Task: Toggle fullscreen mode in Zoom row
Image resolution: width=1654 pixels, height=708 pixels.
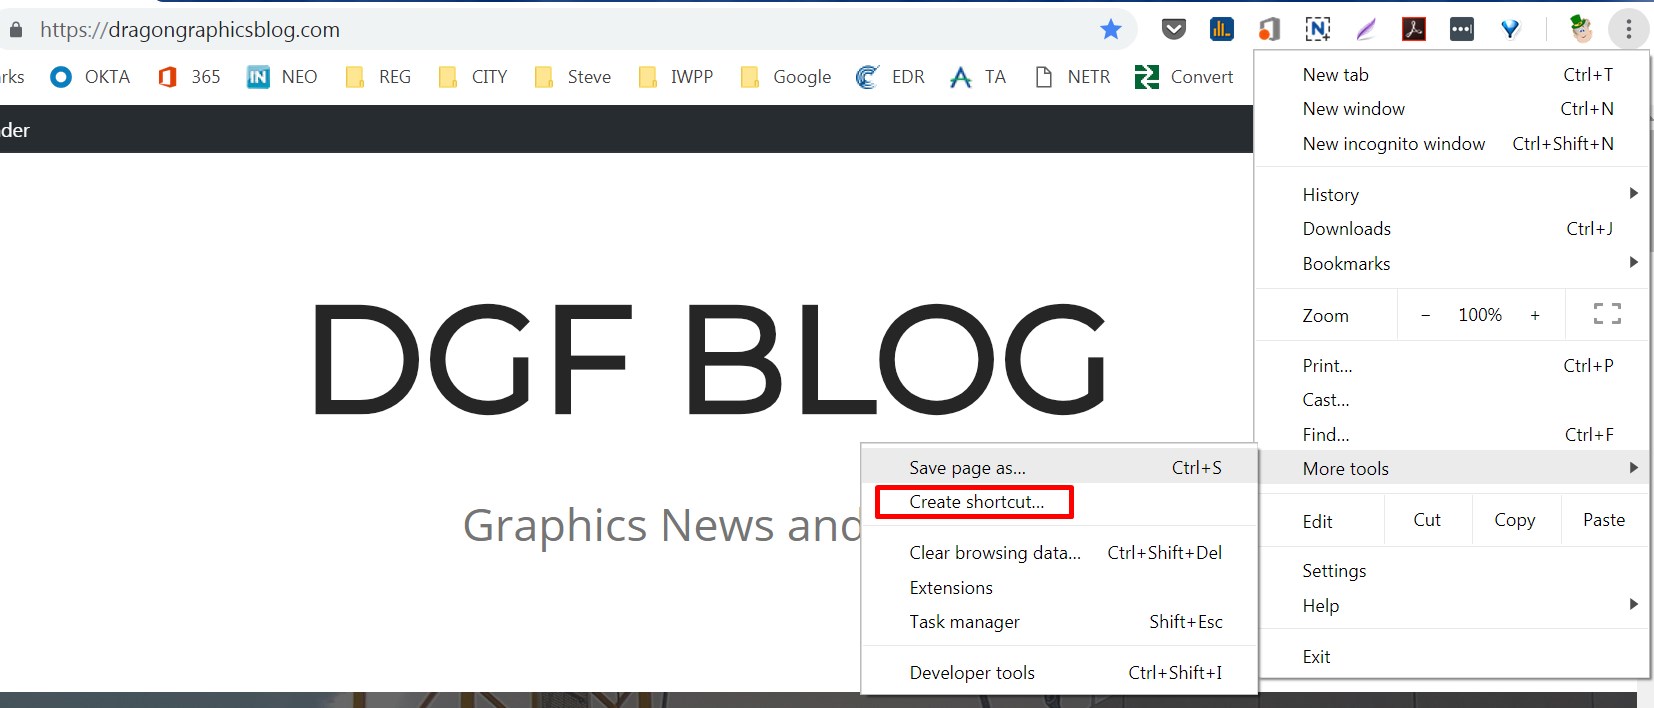Action: click(x=1606, y=314)
